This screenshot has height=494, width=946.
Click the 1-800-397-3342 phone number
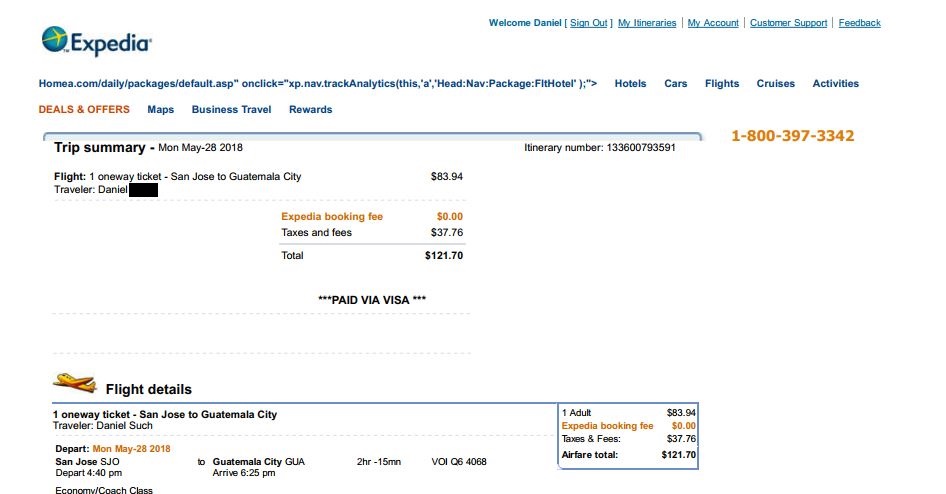tap(792, 136)
